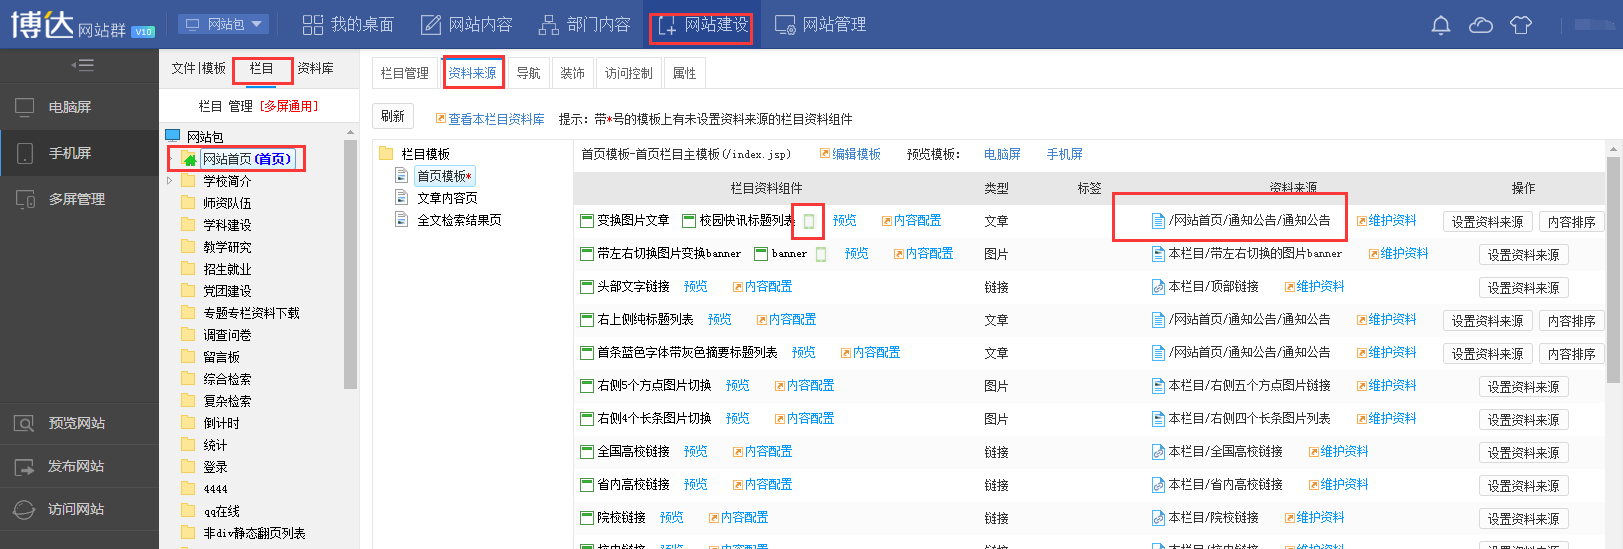Click 访问网站 in the sidebar
This screenshot has width=1623, height=549.
[79, 509]
